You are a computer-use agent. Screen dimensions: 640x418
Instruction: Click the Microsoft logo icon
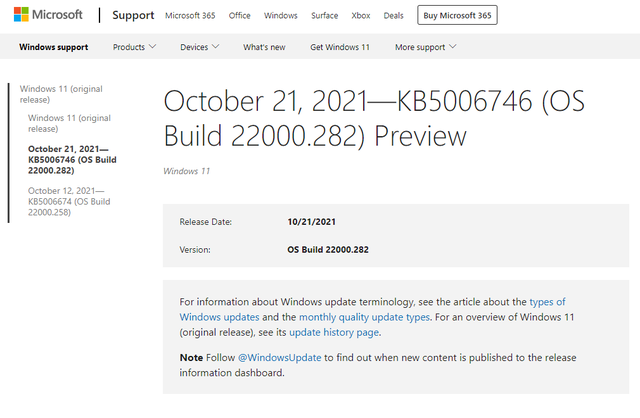point(21,15)
